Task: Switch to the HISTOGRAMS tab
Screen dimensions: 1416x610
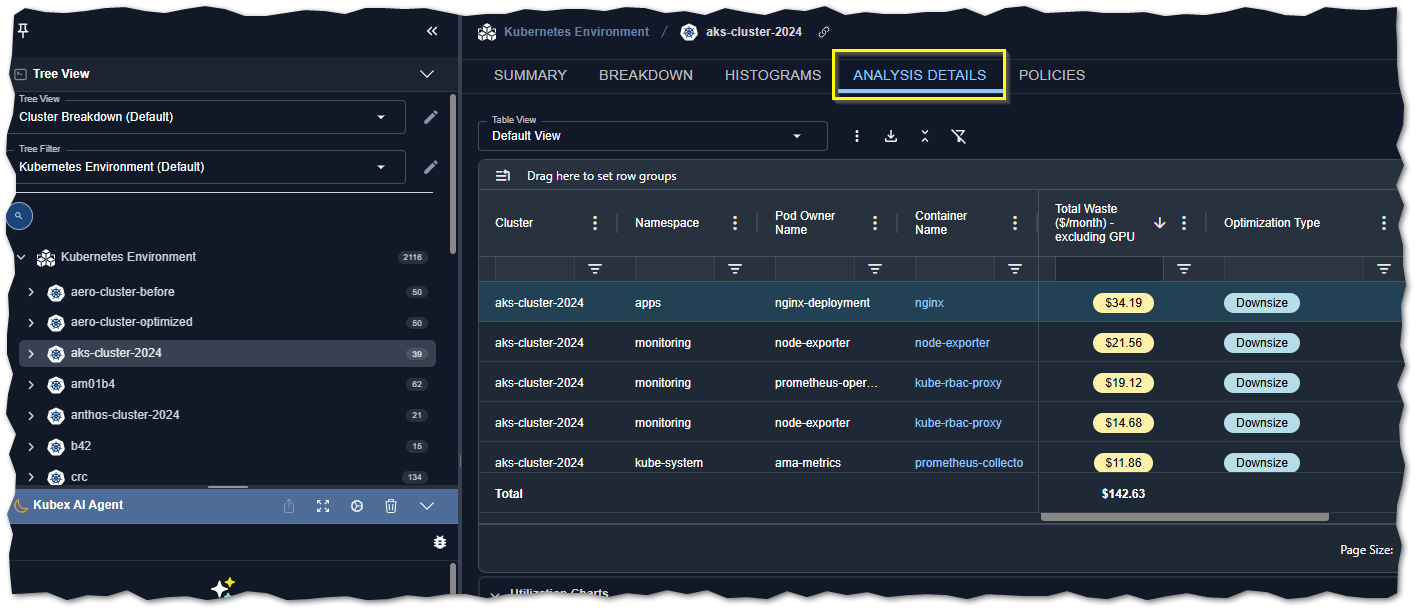Action: point(772,75)
